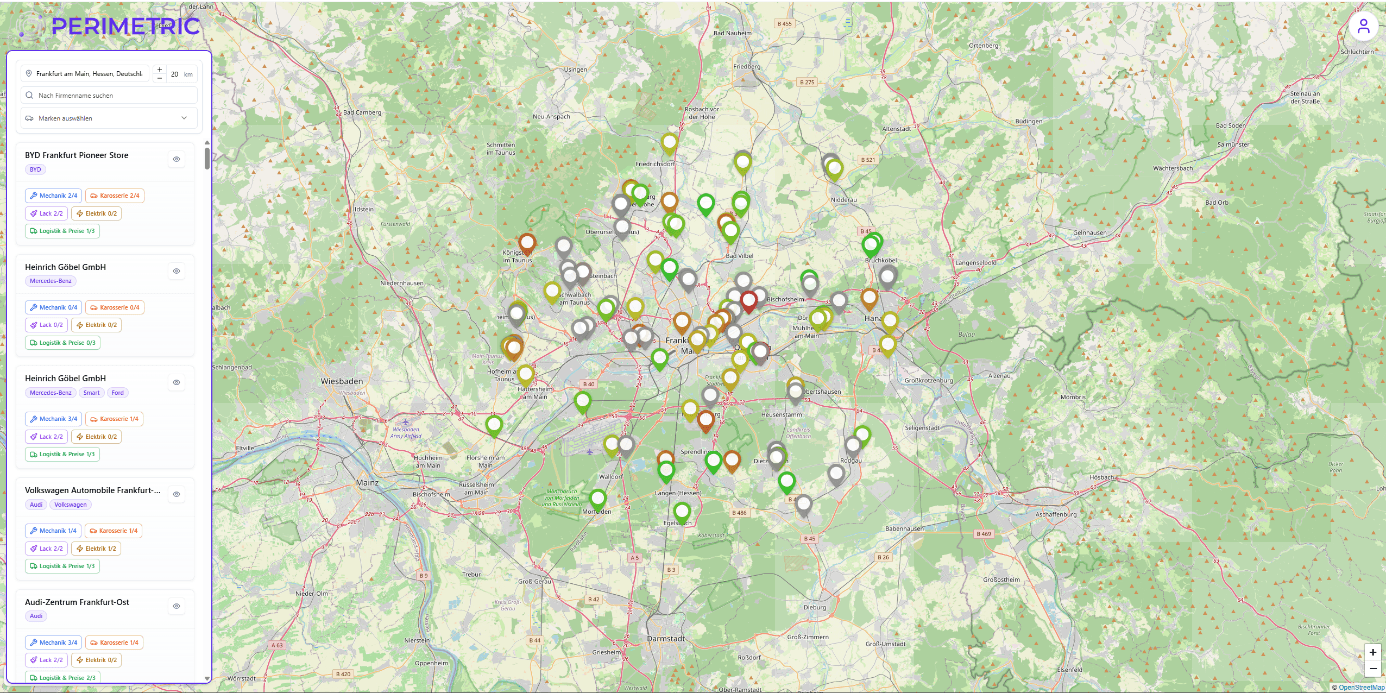The image size is (1386, 693).
Task: Toggle eye icon on Volkswagen Automobile Frankfurt card
Action: point(176,494)
